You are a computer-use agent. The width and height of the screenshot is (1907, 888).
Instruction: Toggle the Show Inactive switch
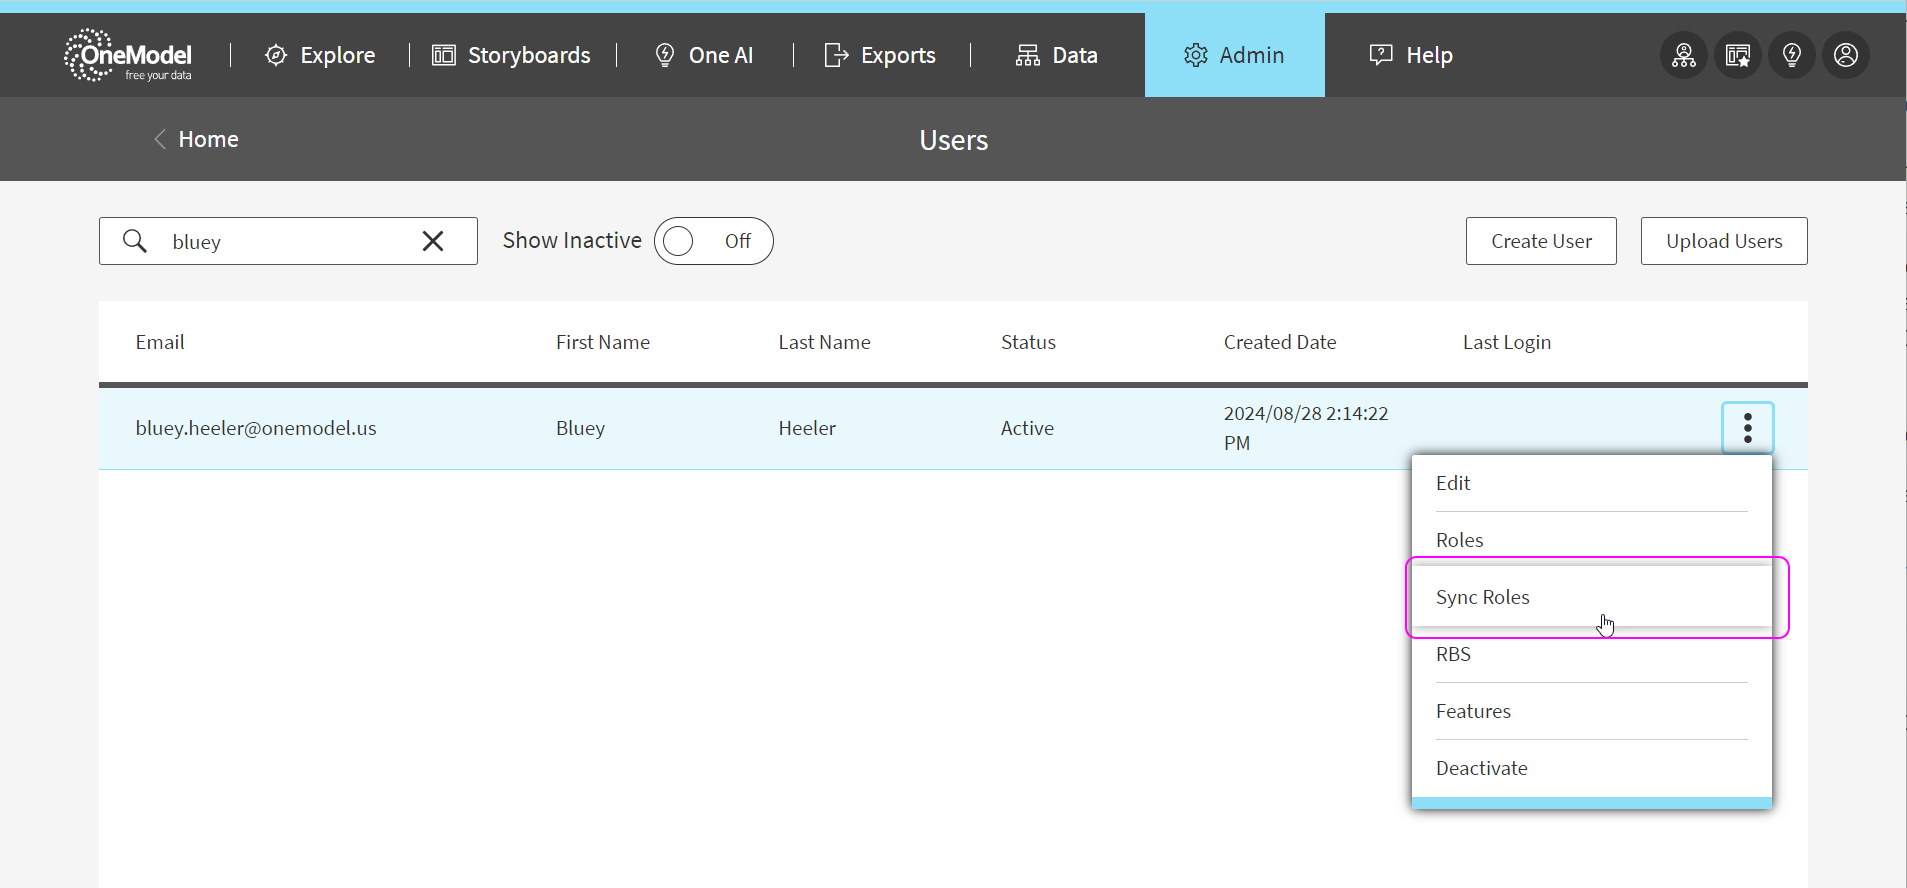(x=714, y=241)
